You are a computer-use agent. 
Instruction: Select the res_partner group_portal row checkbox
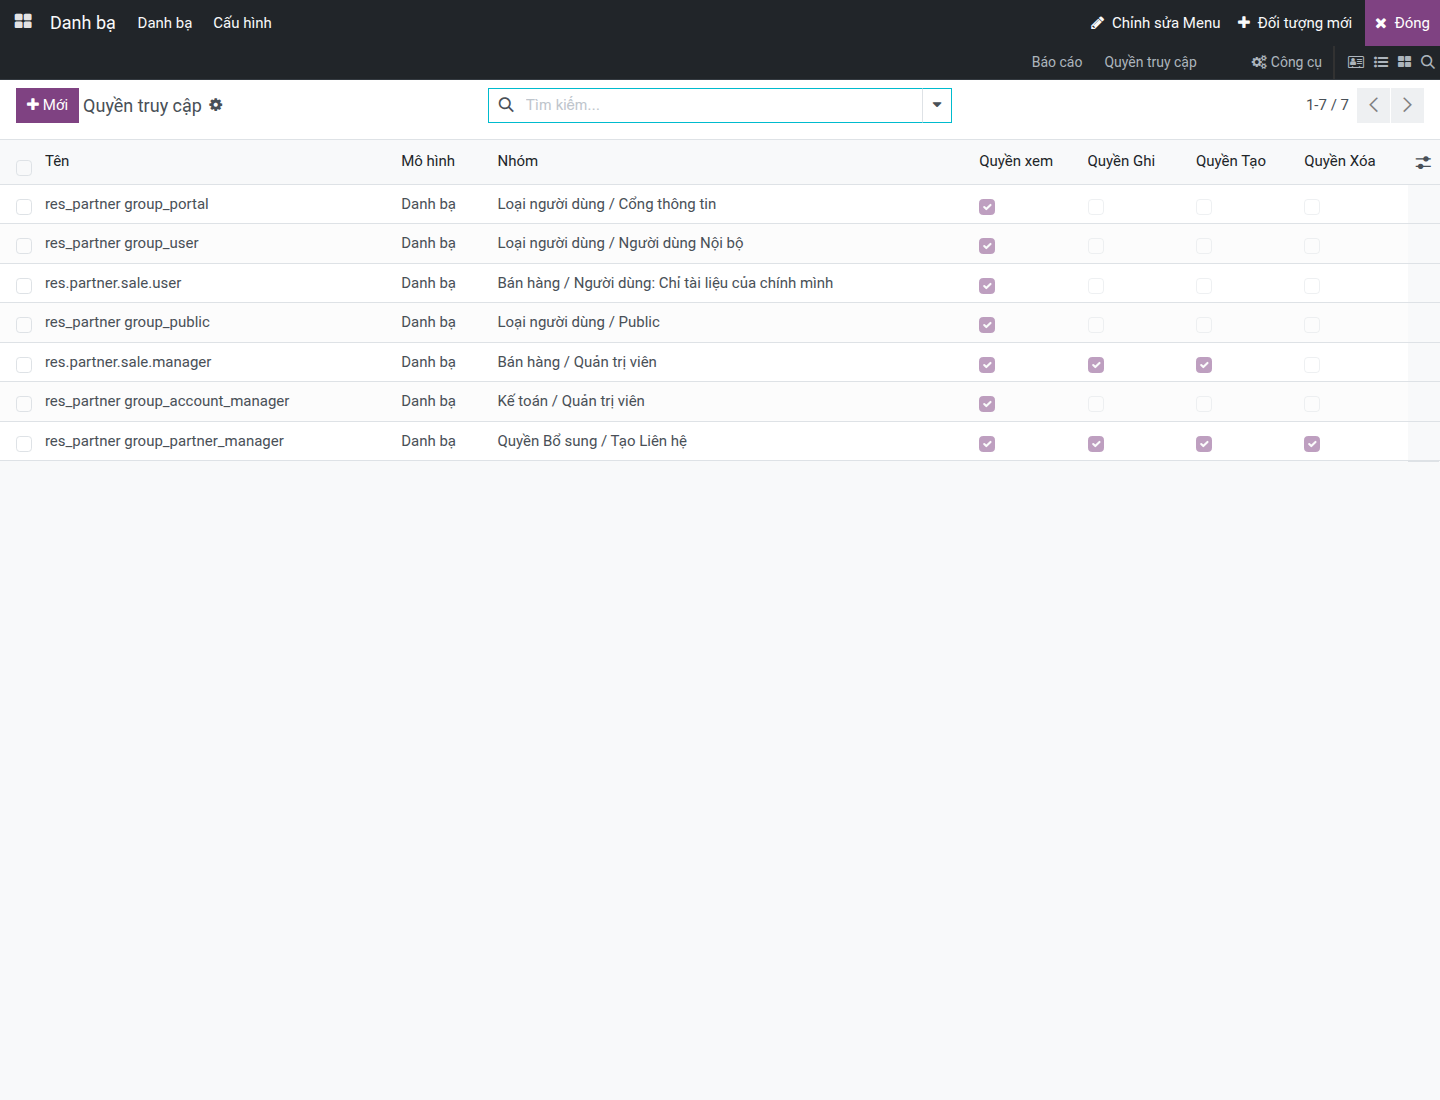[24, 207]
